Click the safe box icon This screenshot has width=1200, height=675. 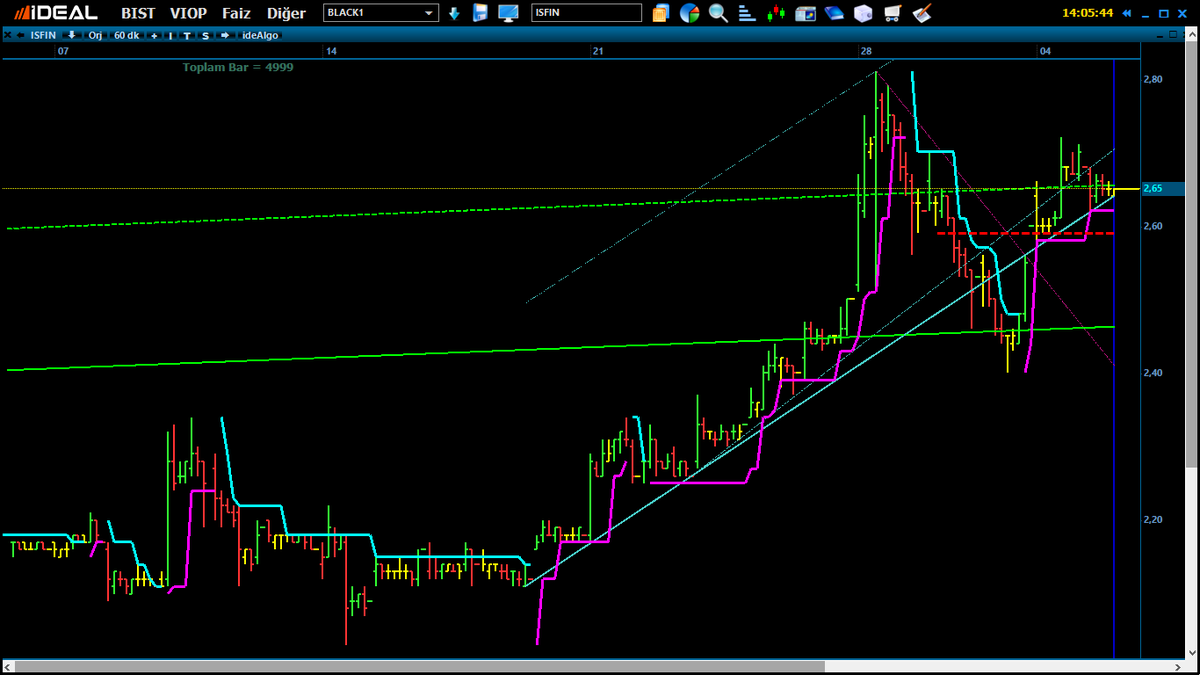864,13
